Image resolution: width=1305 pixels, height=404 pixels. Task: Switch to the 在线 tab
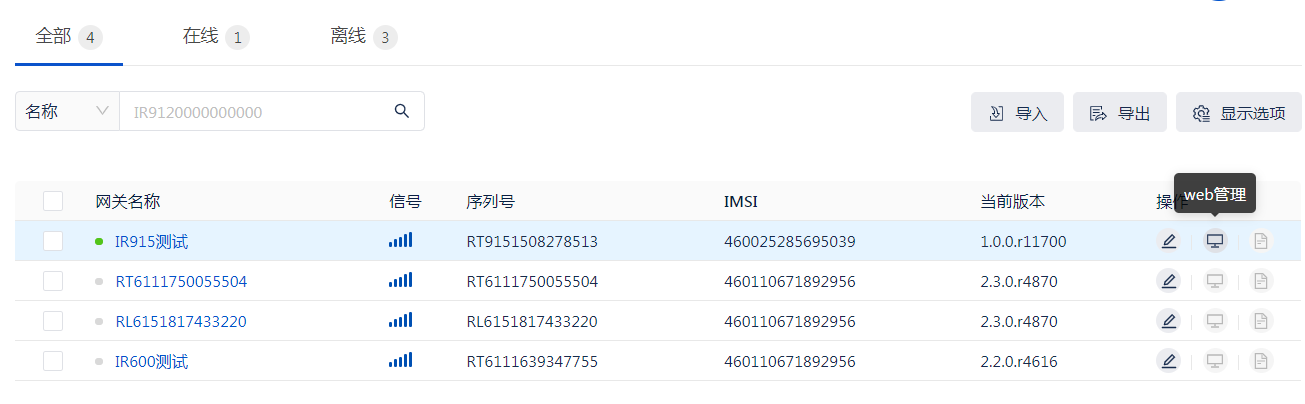click(215, 37)
